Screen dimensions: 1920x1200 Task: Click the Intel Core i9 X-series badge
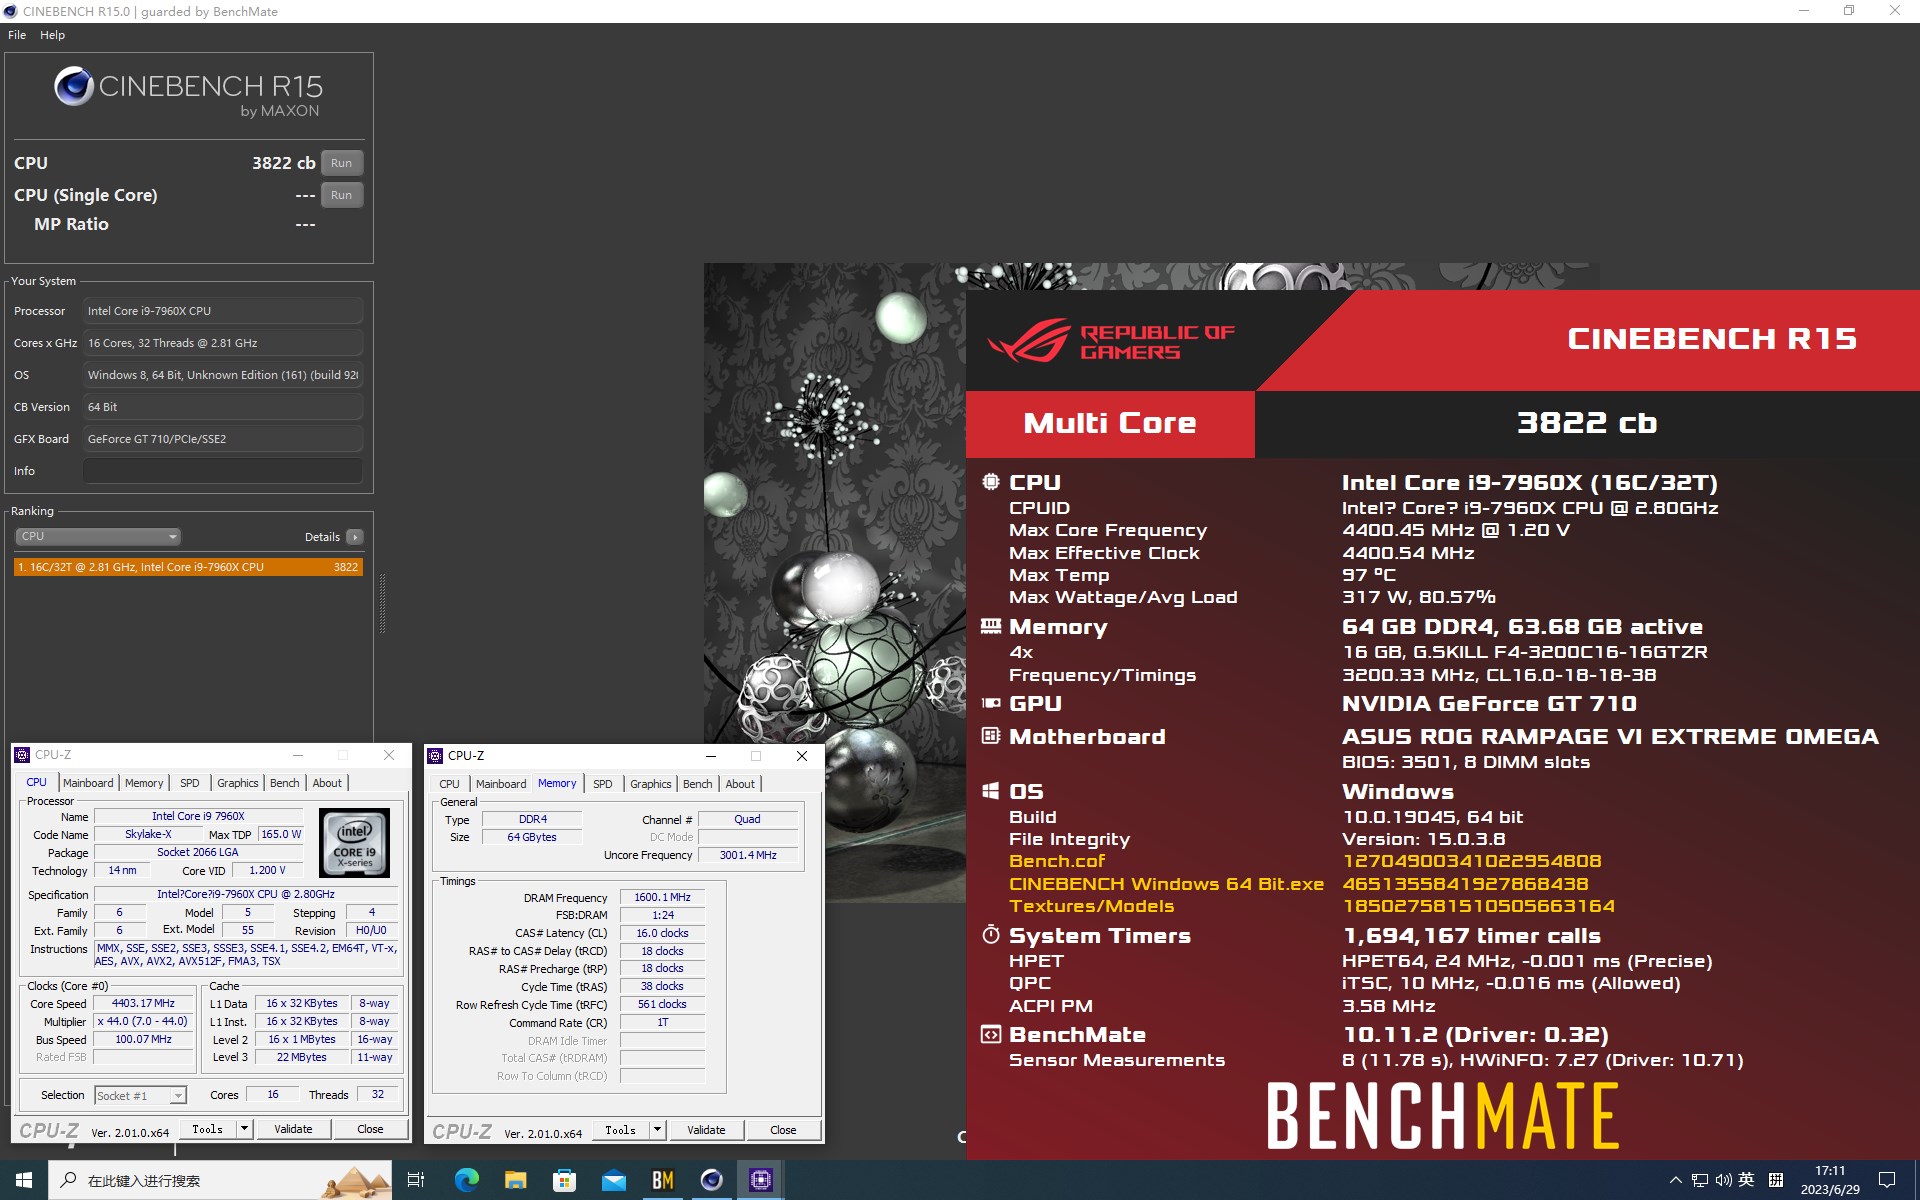coord(354,843)
